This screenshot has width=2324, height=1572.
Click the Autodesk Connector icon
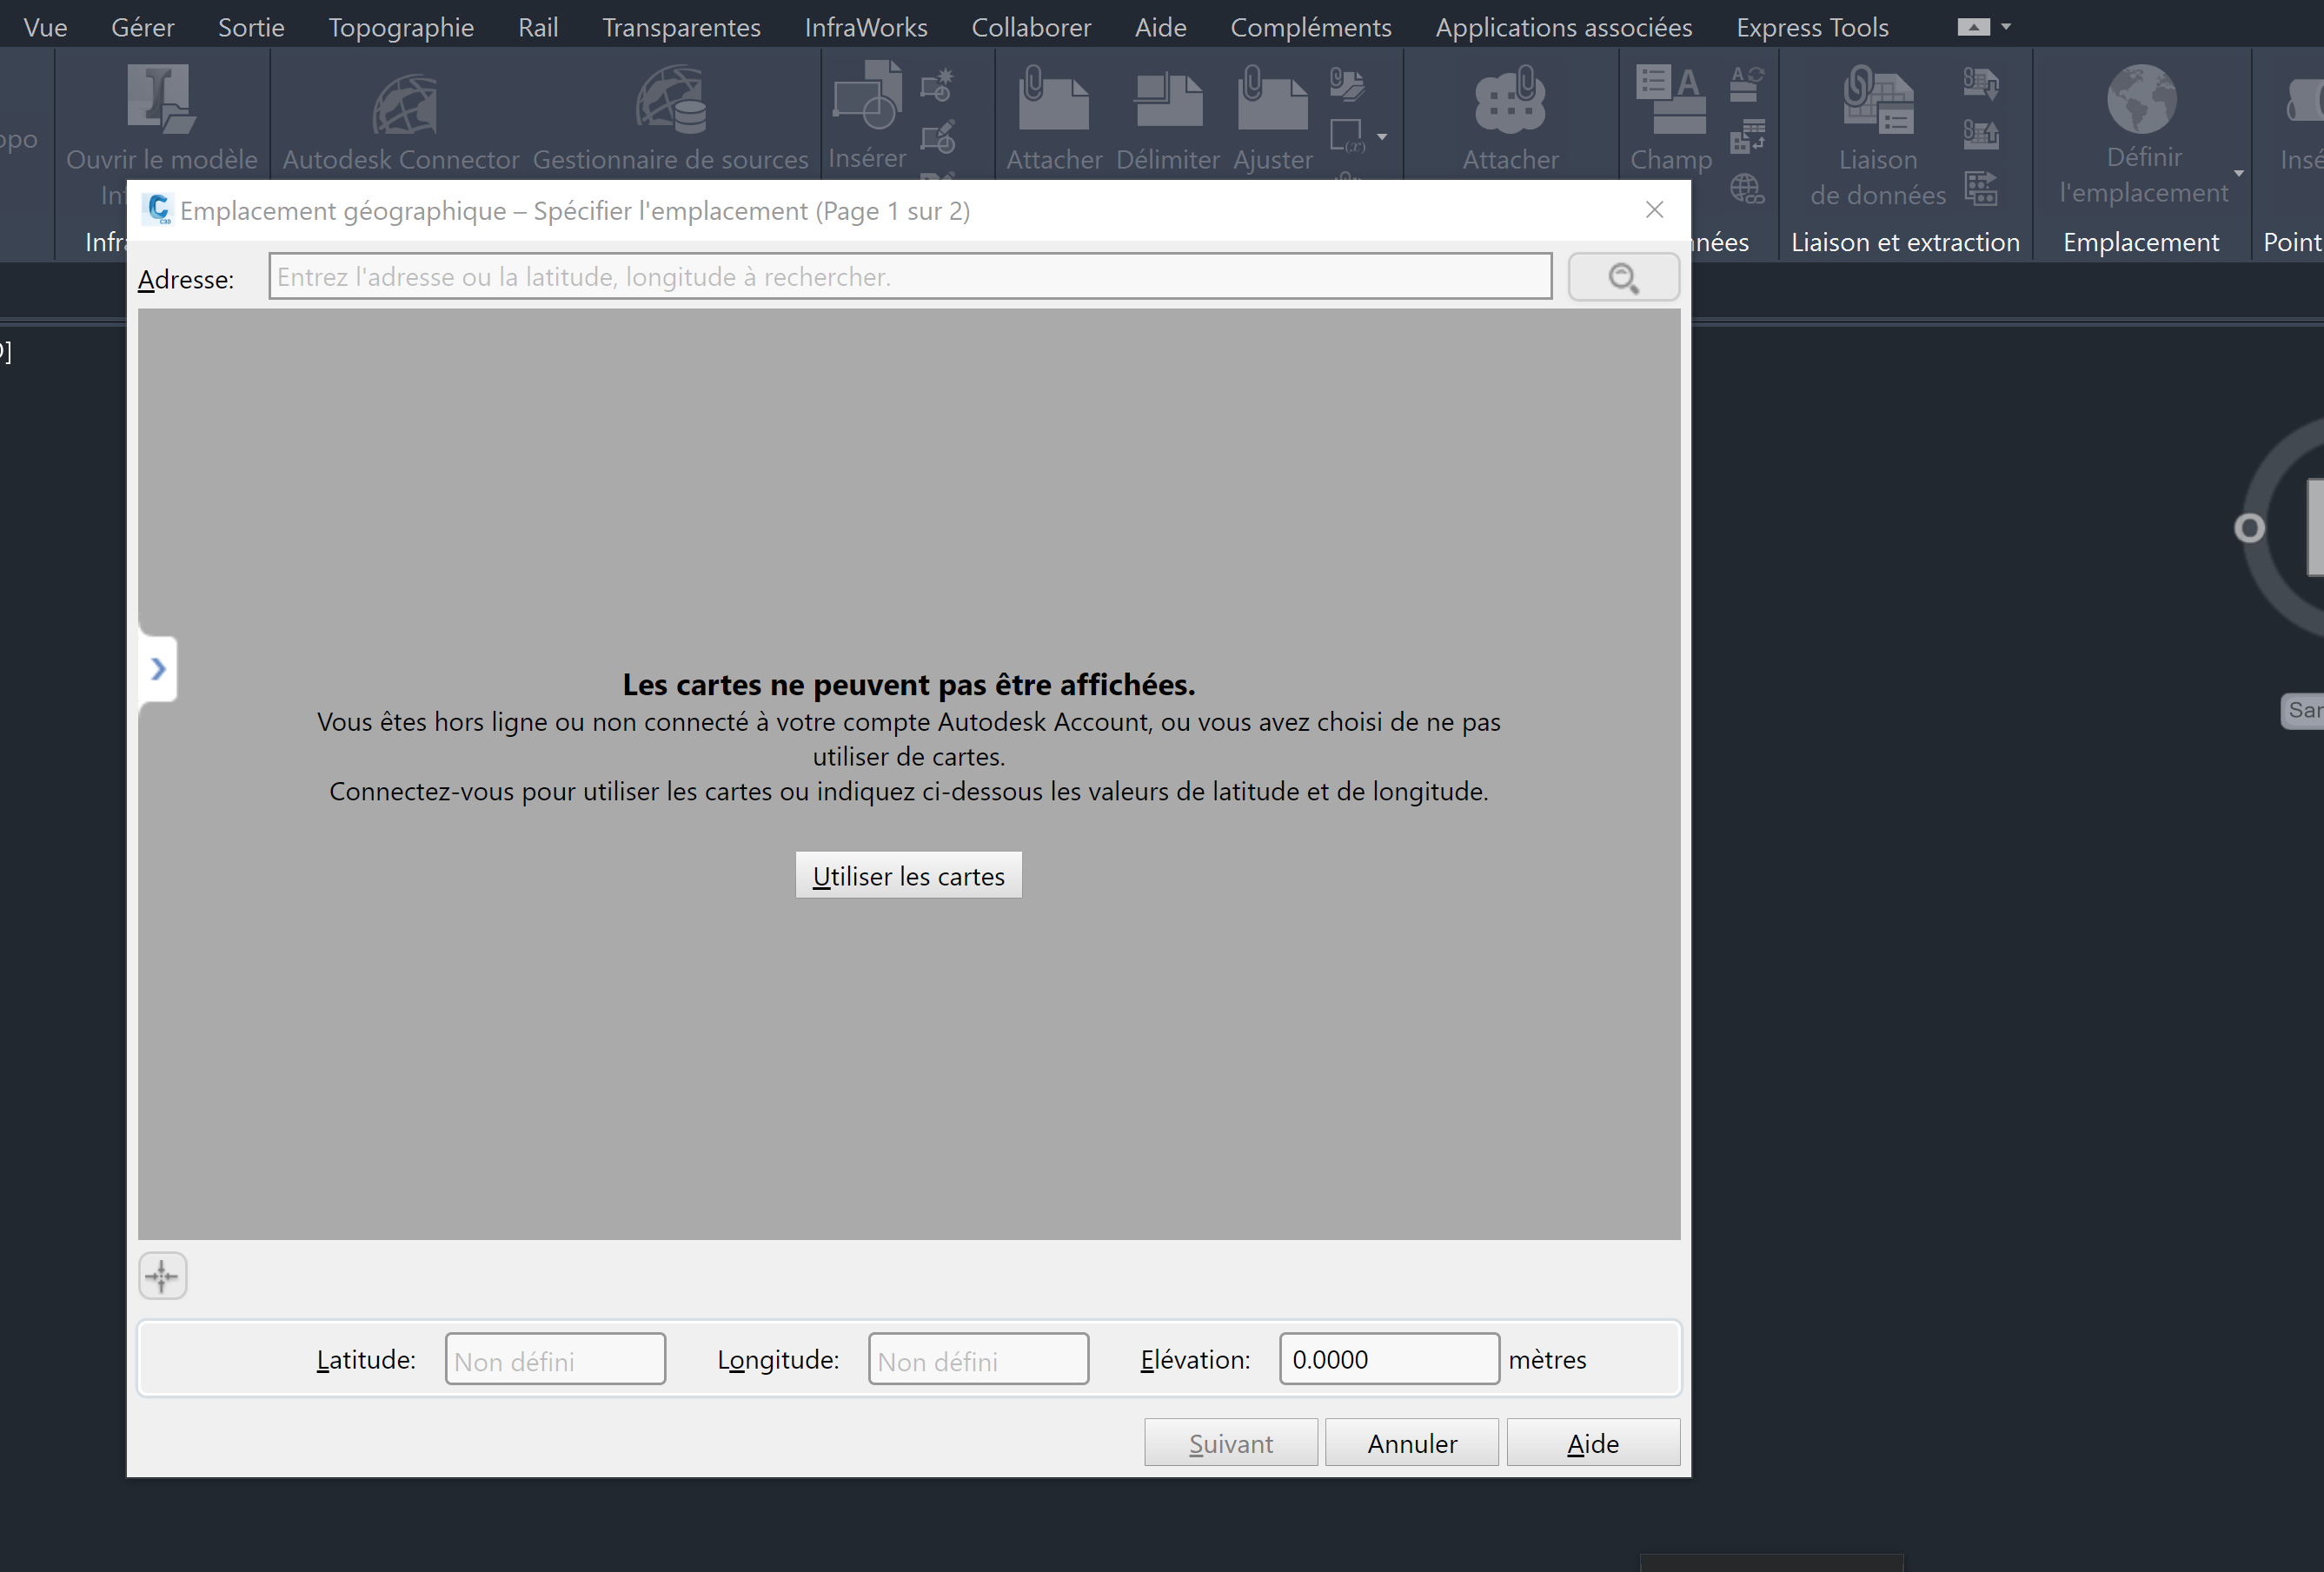404,103
